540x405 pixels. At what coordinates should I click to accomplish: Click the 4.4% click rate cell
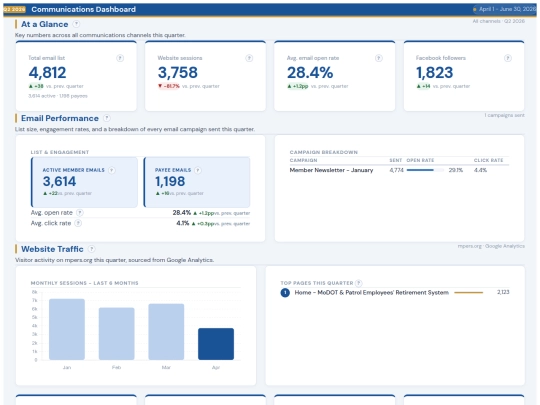pyautogui.click(x=480, y=170)
